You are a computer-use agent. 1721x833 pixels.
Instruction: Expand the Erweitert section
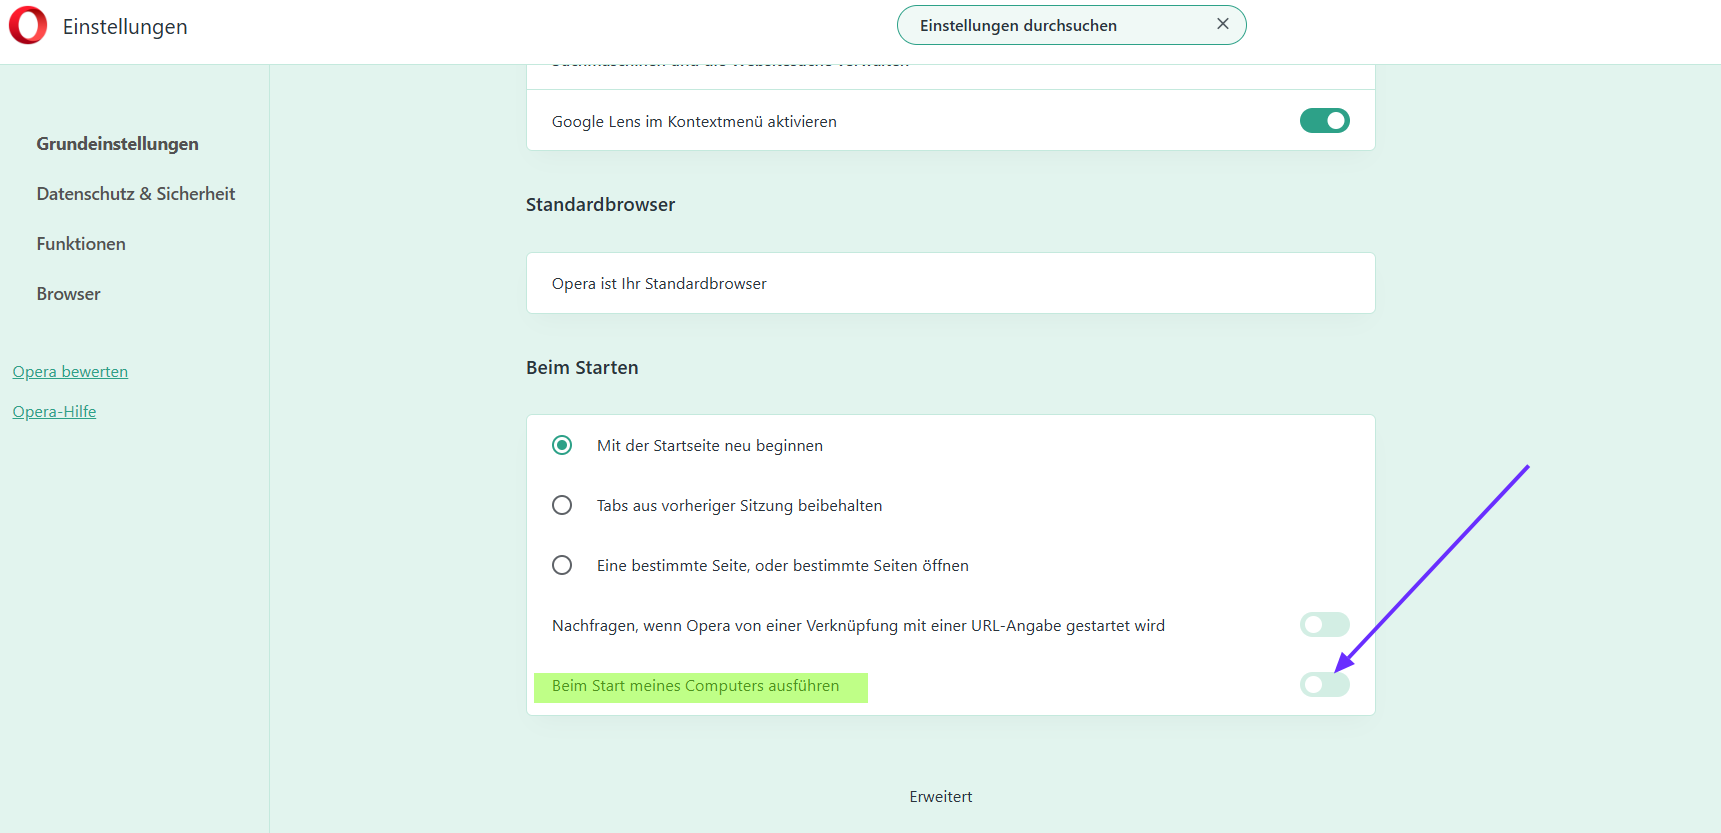[x=940, y=797]
